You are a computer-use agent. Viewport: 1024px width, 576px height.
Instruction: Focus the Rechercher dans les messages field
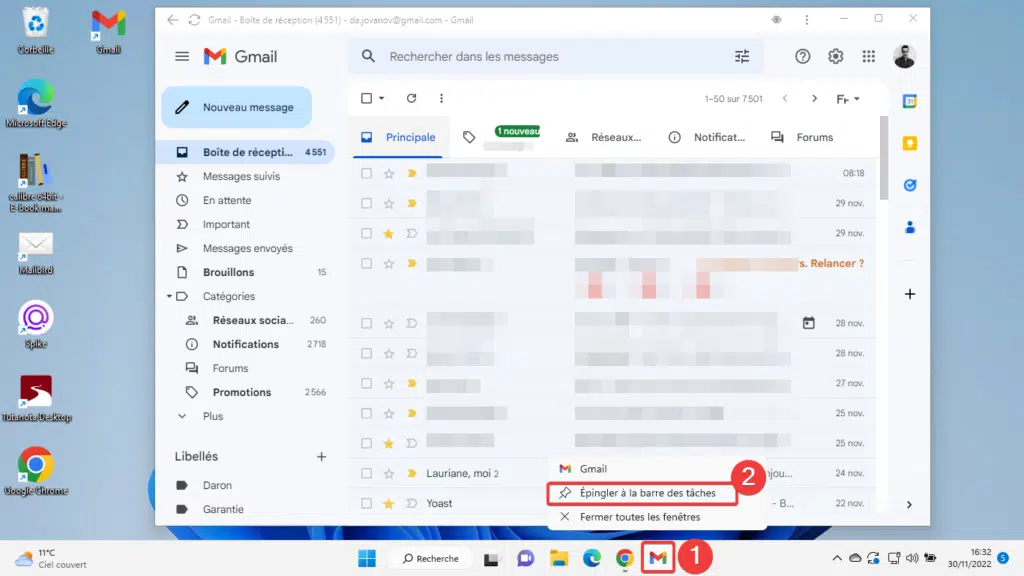point(555,57)
